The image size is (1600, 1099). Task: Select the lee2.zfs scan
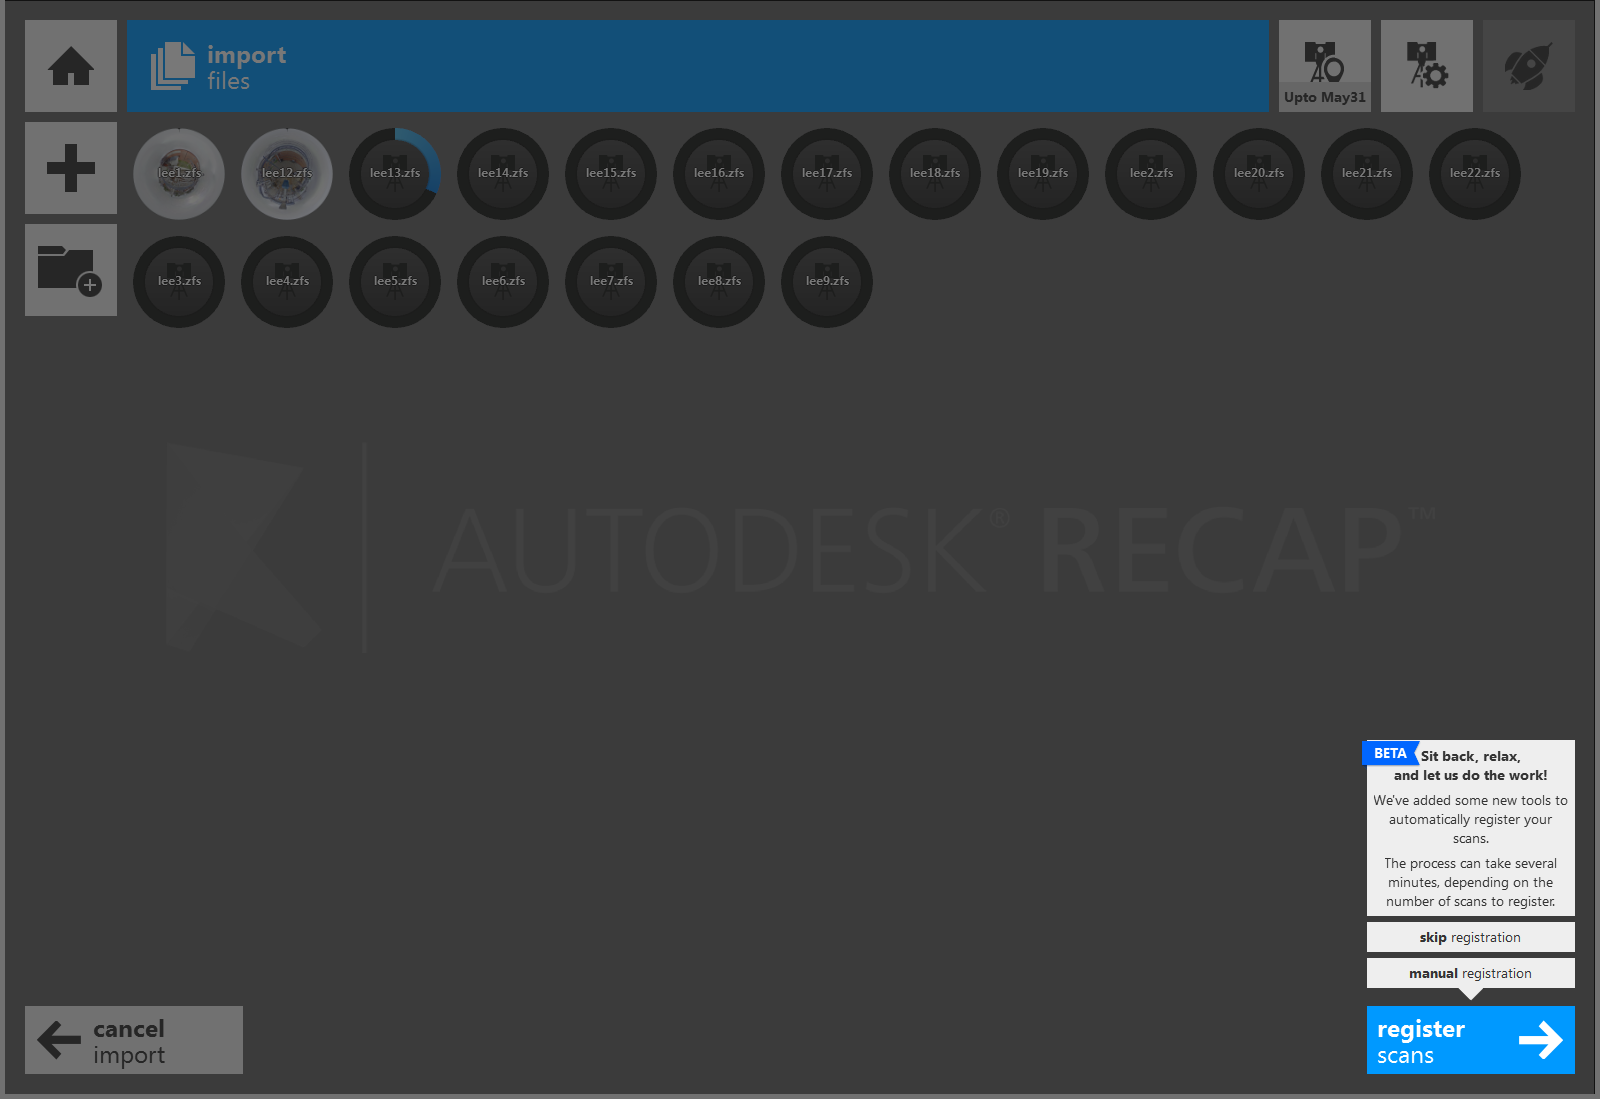point(1151,174)
